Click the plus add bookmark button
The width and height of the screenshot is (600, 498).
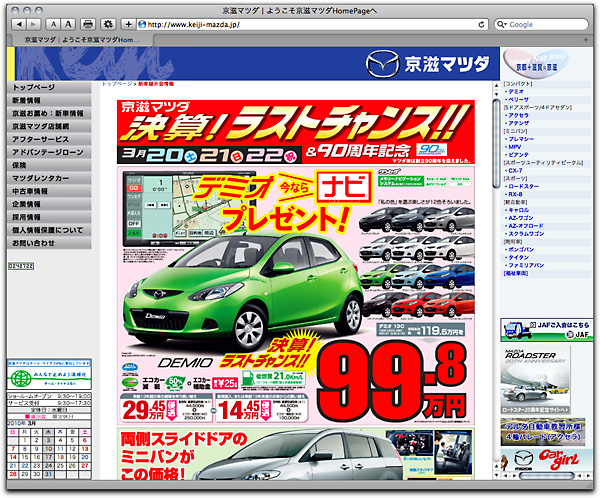pyautogui.click(x=128, y=23)
